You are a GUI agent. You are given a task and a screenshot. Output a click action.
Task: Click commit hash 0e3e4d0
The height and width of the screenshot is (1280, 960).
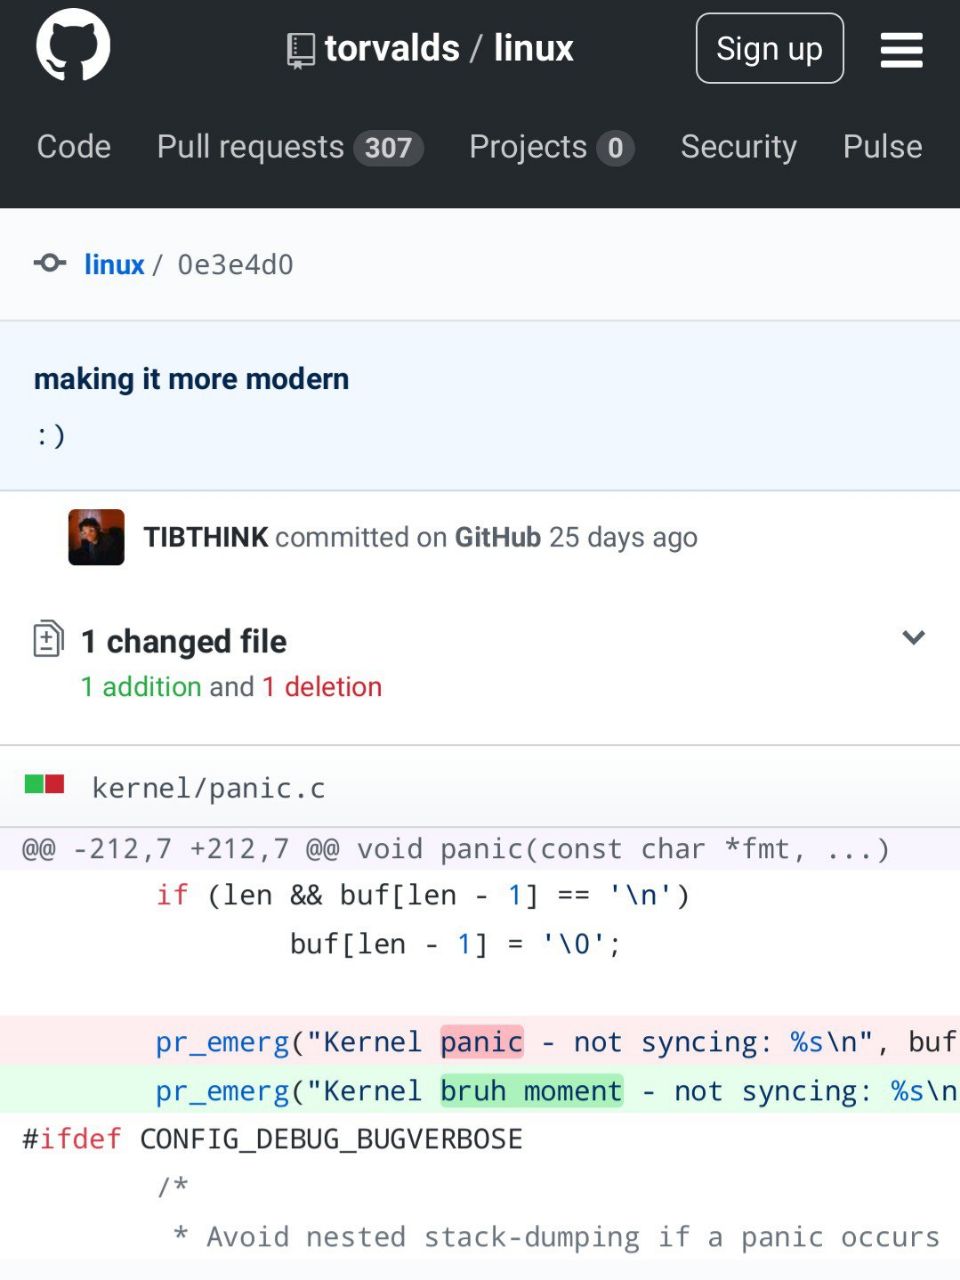pyautogui.click(x=235, y=264)
